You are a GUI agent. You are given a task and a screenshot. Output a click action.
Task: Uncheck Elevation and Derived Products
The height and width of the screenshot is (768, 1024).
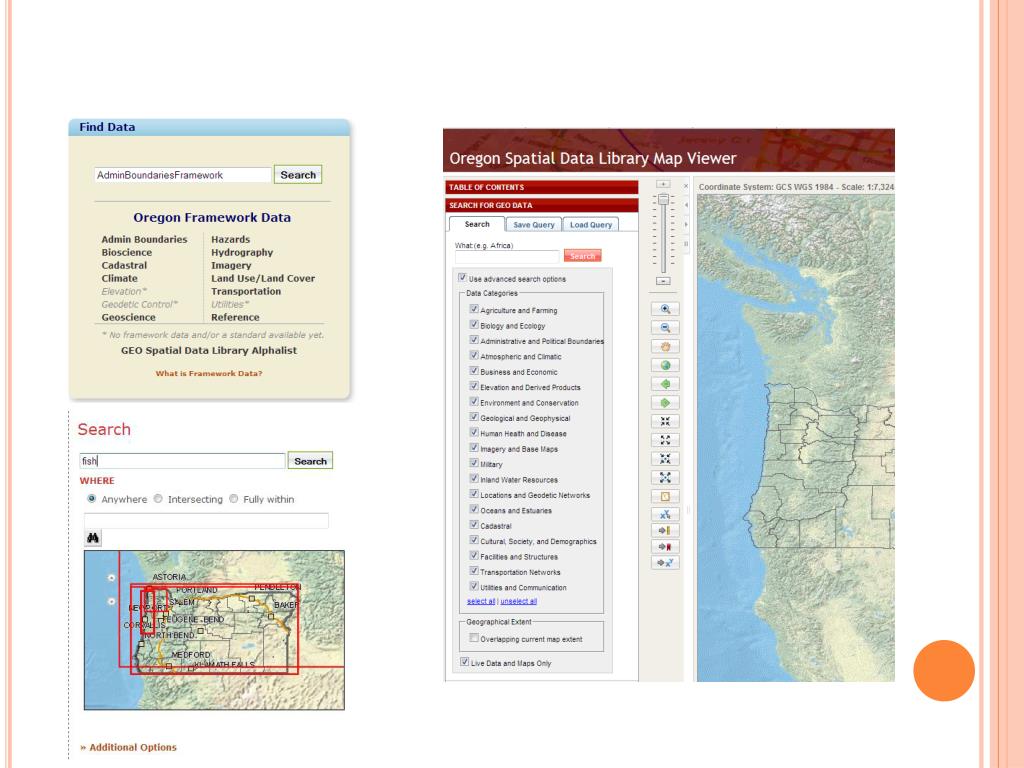pyautogui.click(x=474, y=386)
